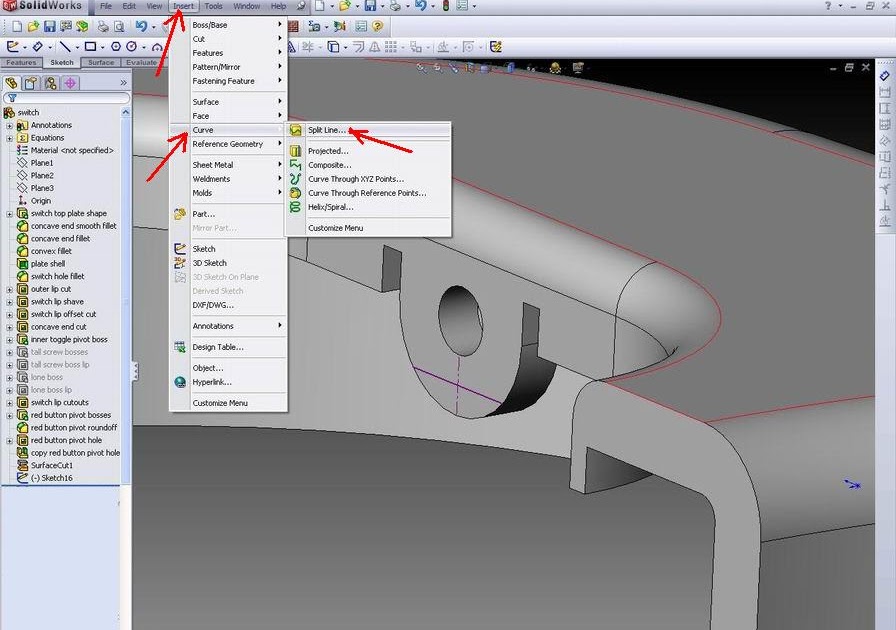Choose Helix/Spiral from the Curve submenu
The width and height of the screenshot is (896, 630).
pos(333,207)
